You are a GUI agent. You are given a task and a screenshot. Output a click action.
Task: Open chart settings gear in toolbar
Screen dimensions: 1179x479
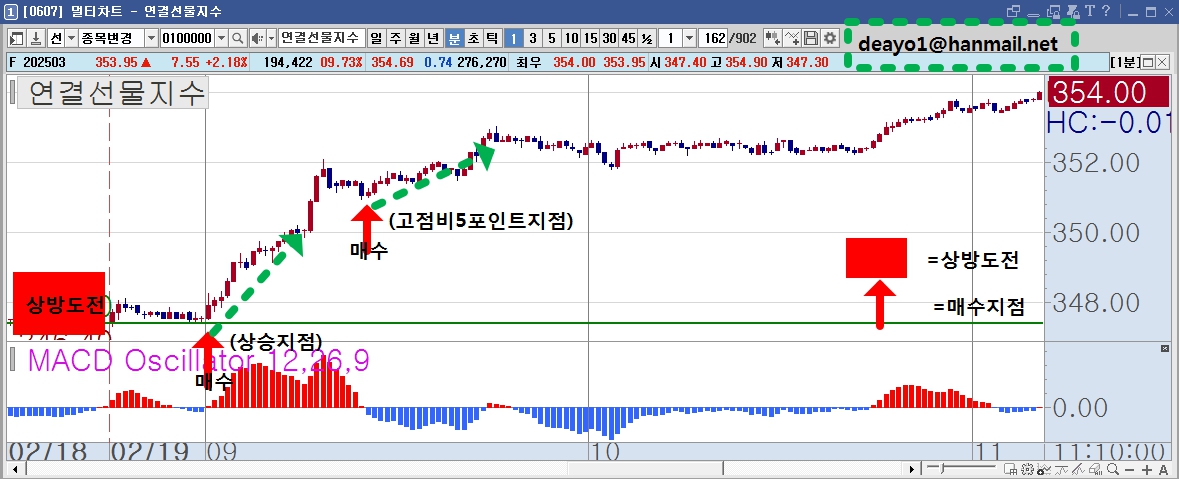(x=829, y=38)
